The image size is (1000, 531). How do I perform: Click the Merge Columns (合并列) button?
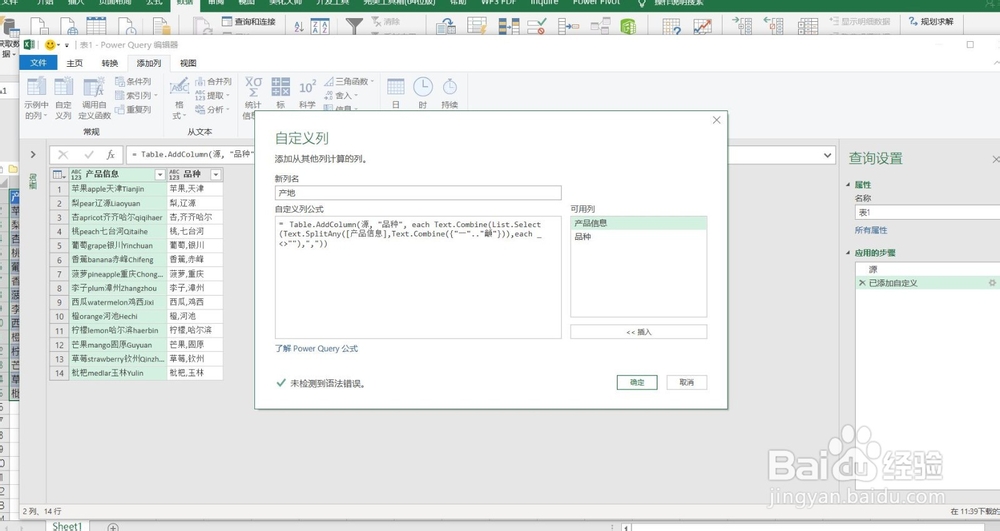(x=213, y=82)
